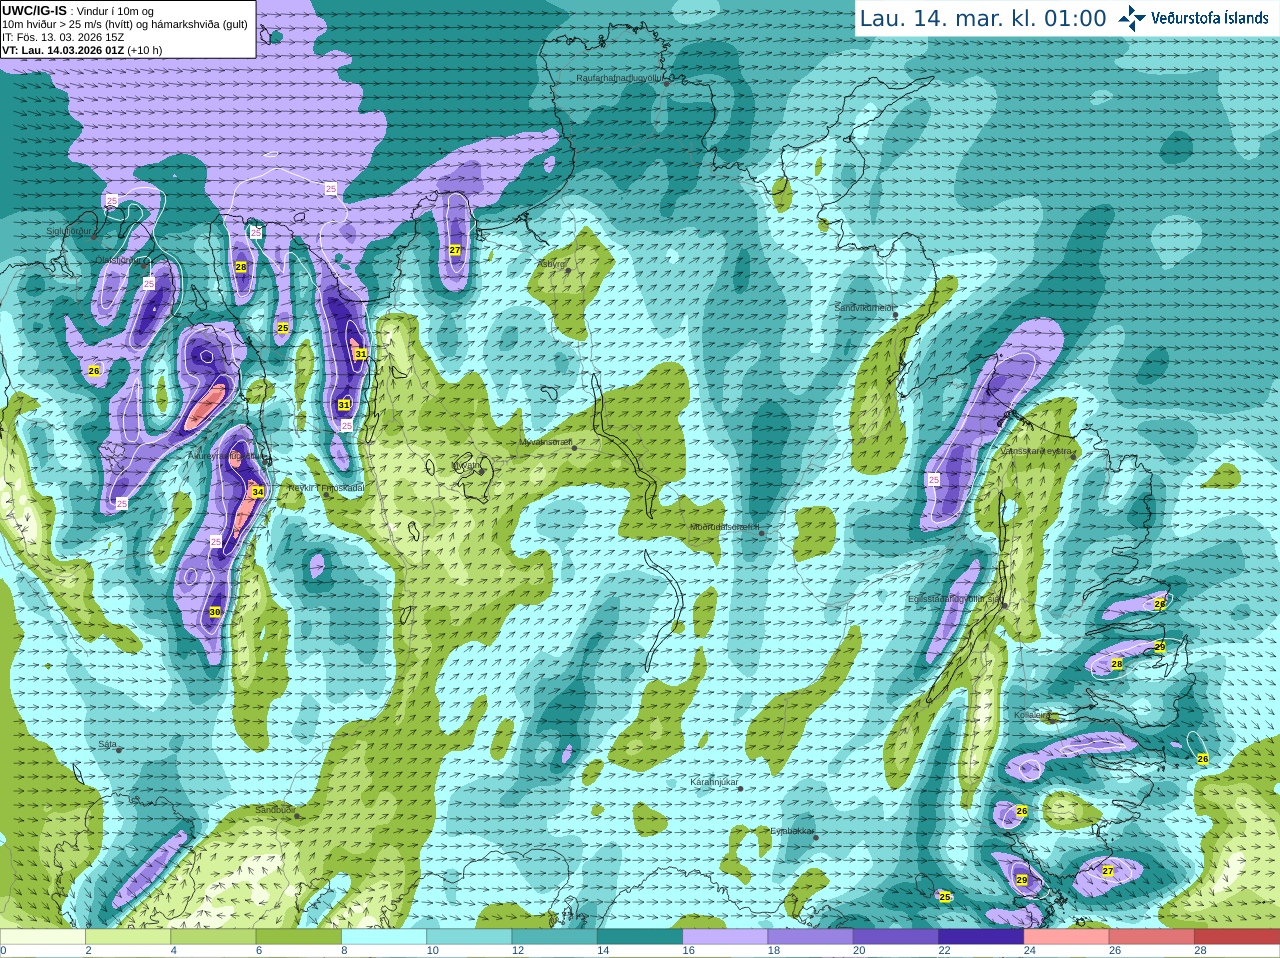Screen dimensions: 1280x958
Task: Click the yellow gust value 34 near Akureyrarflugvöllur
Action: [258, 492]
